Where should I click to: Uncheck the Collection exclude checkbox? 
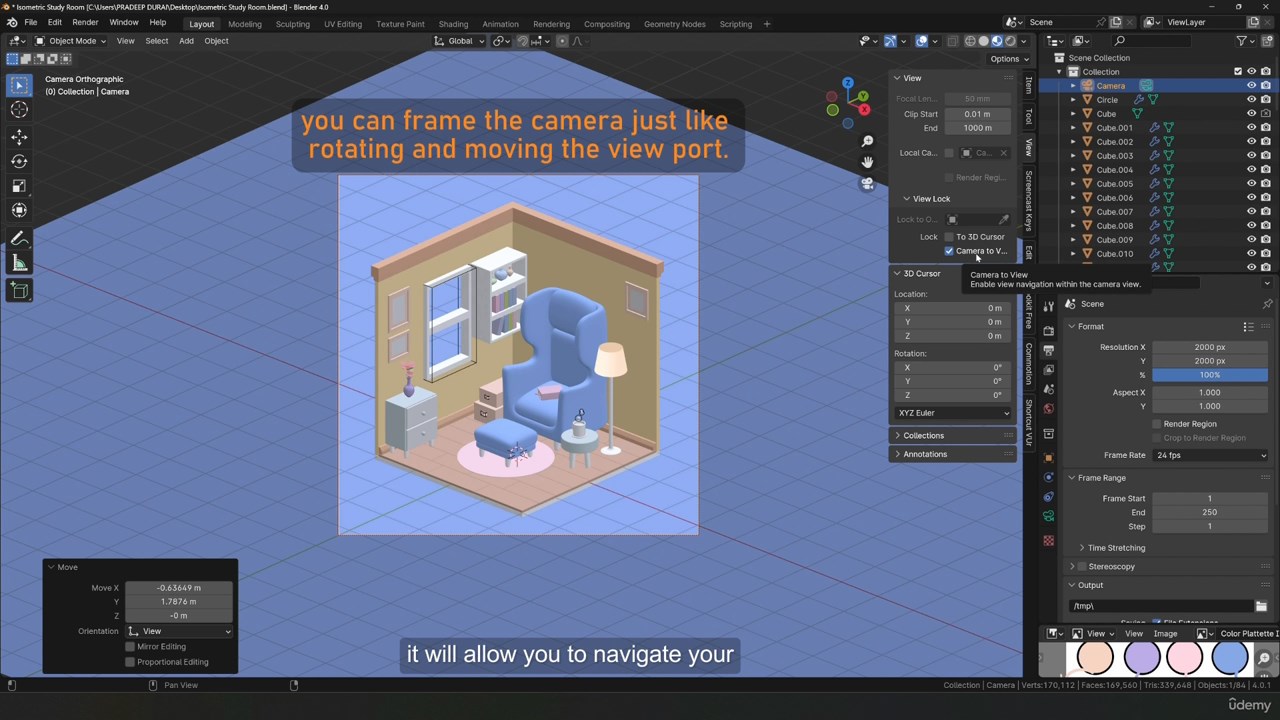[1238, 72]
